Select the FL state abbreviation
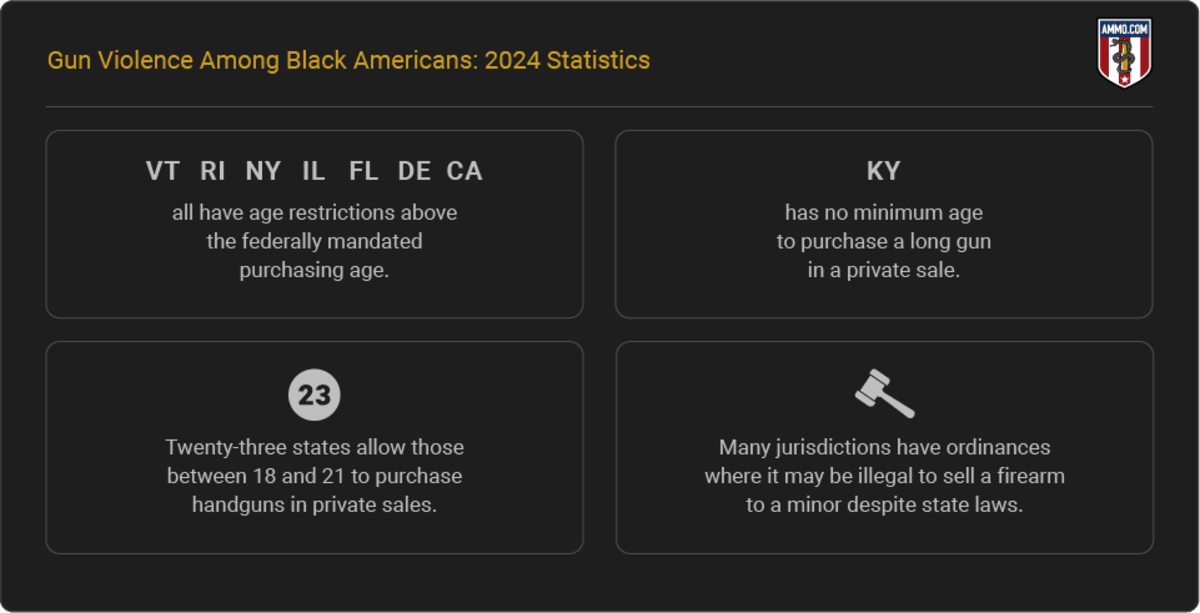This screenshot has height=613, width=1200. [363, 171]
